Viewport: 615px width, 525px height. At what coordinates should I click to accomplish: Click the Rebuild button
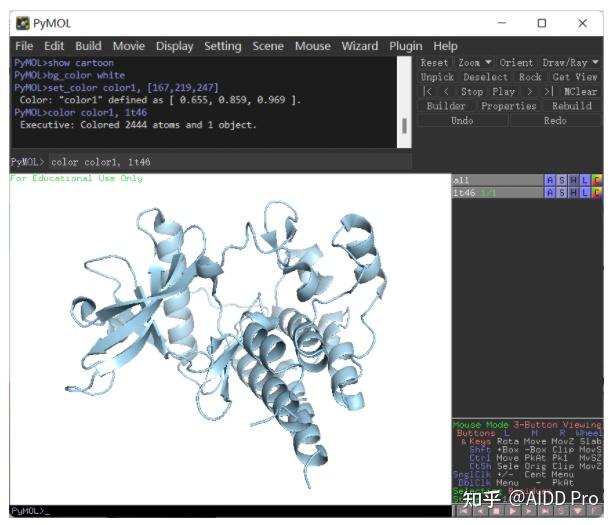point(572,106)
